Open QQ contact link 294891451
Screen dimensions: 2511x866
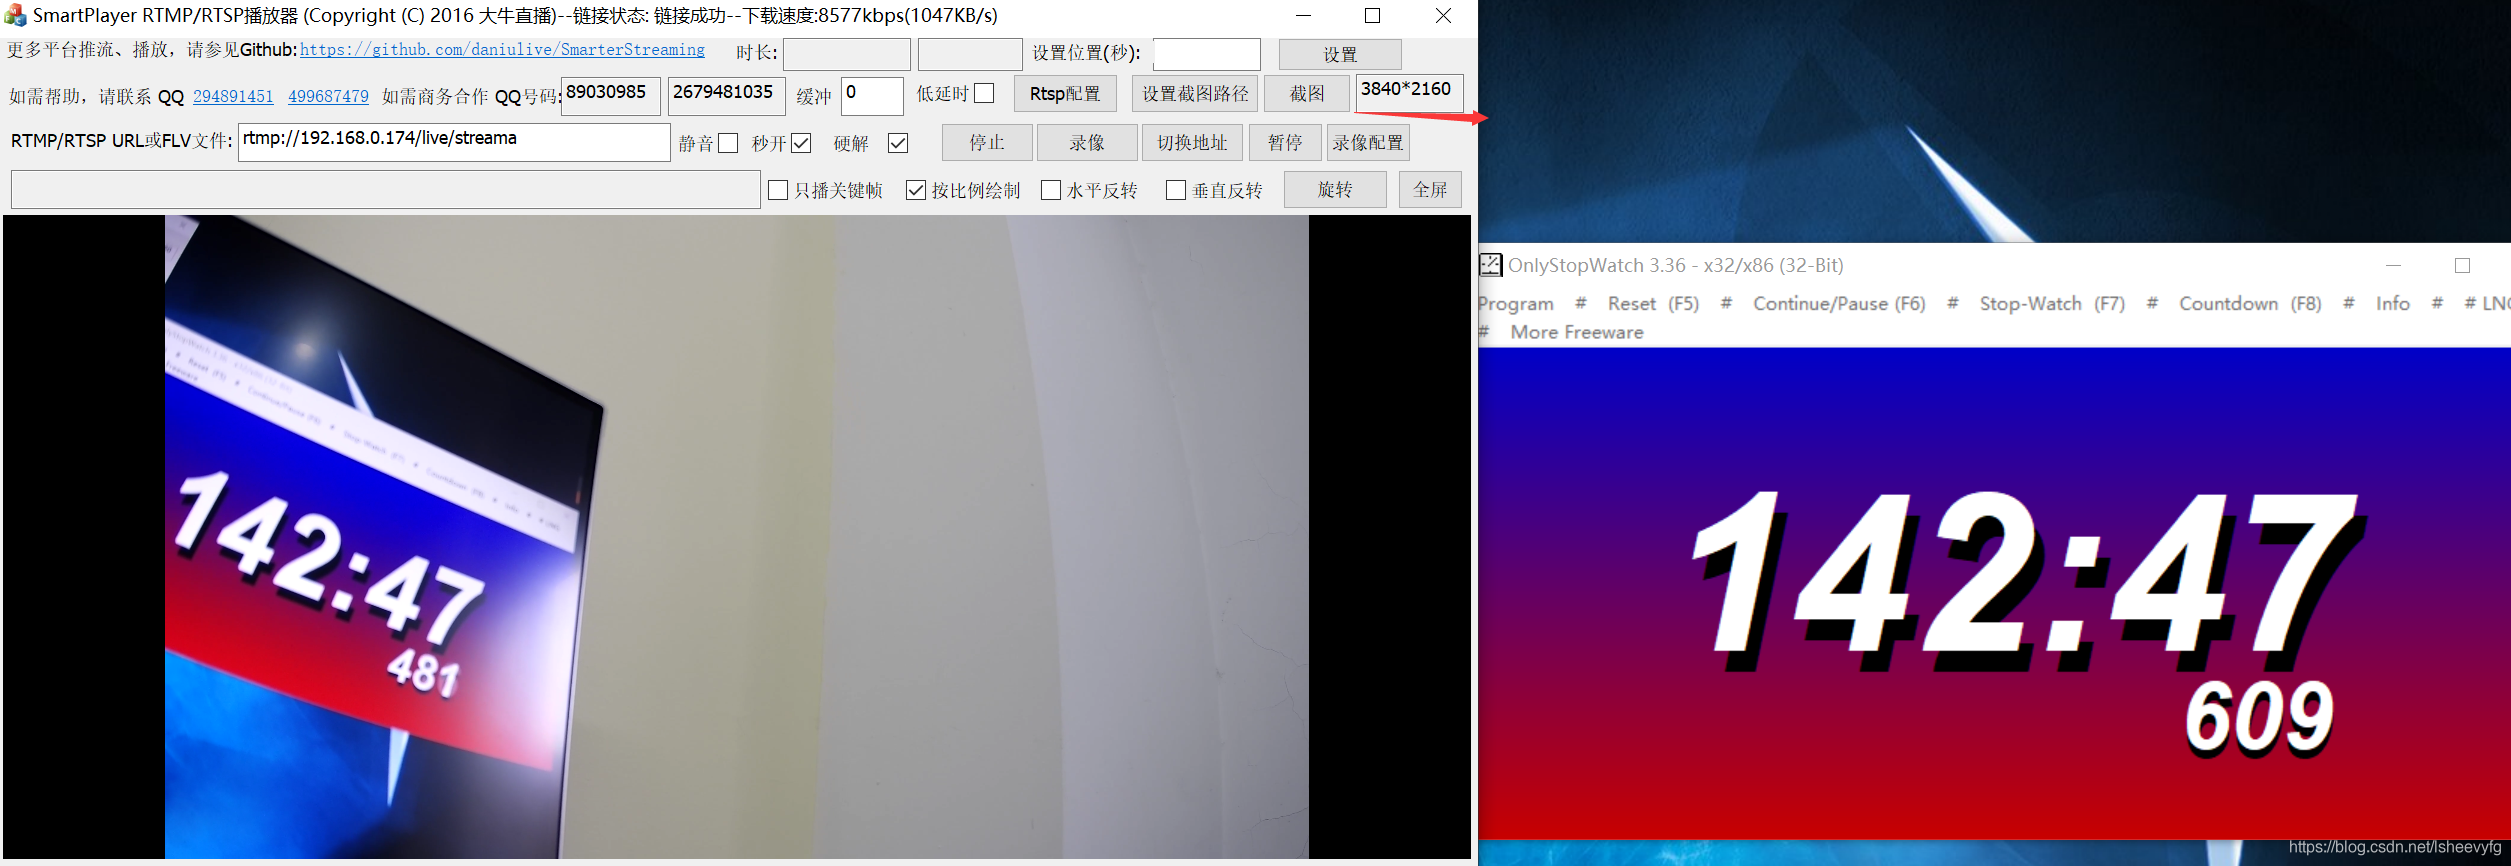pos(233,97)
